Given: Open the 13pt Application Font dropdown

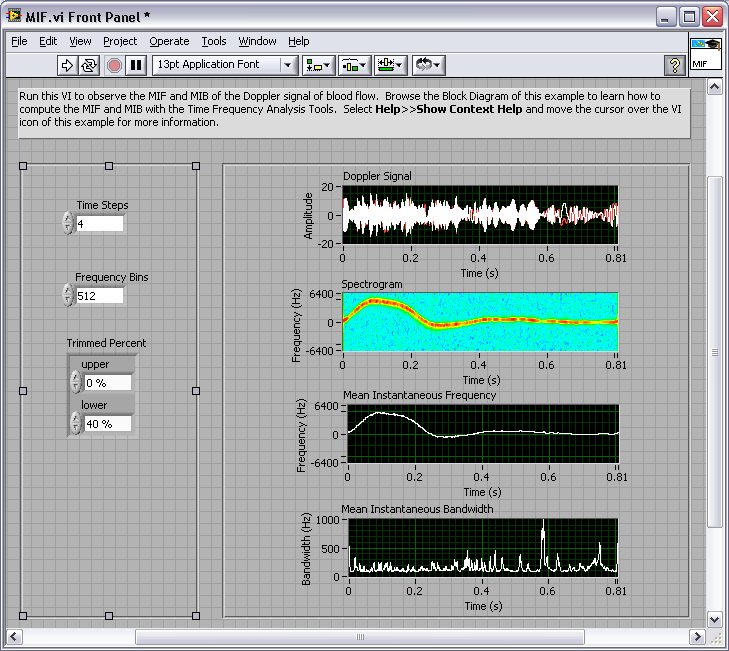Looking at the screenshot, I should [x=224, y=65].
